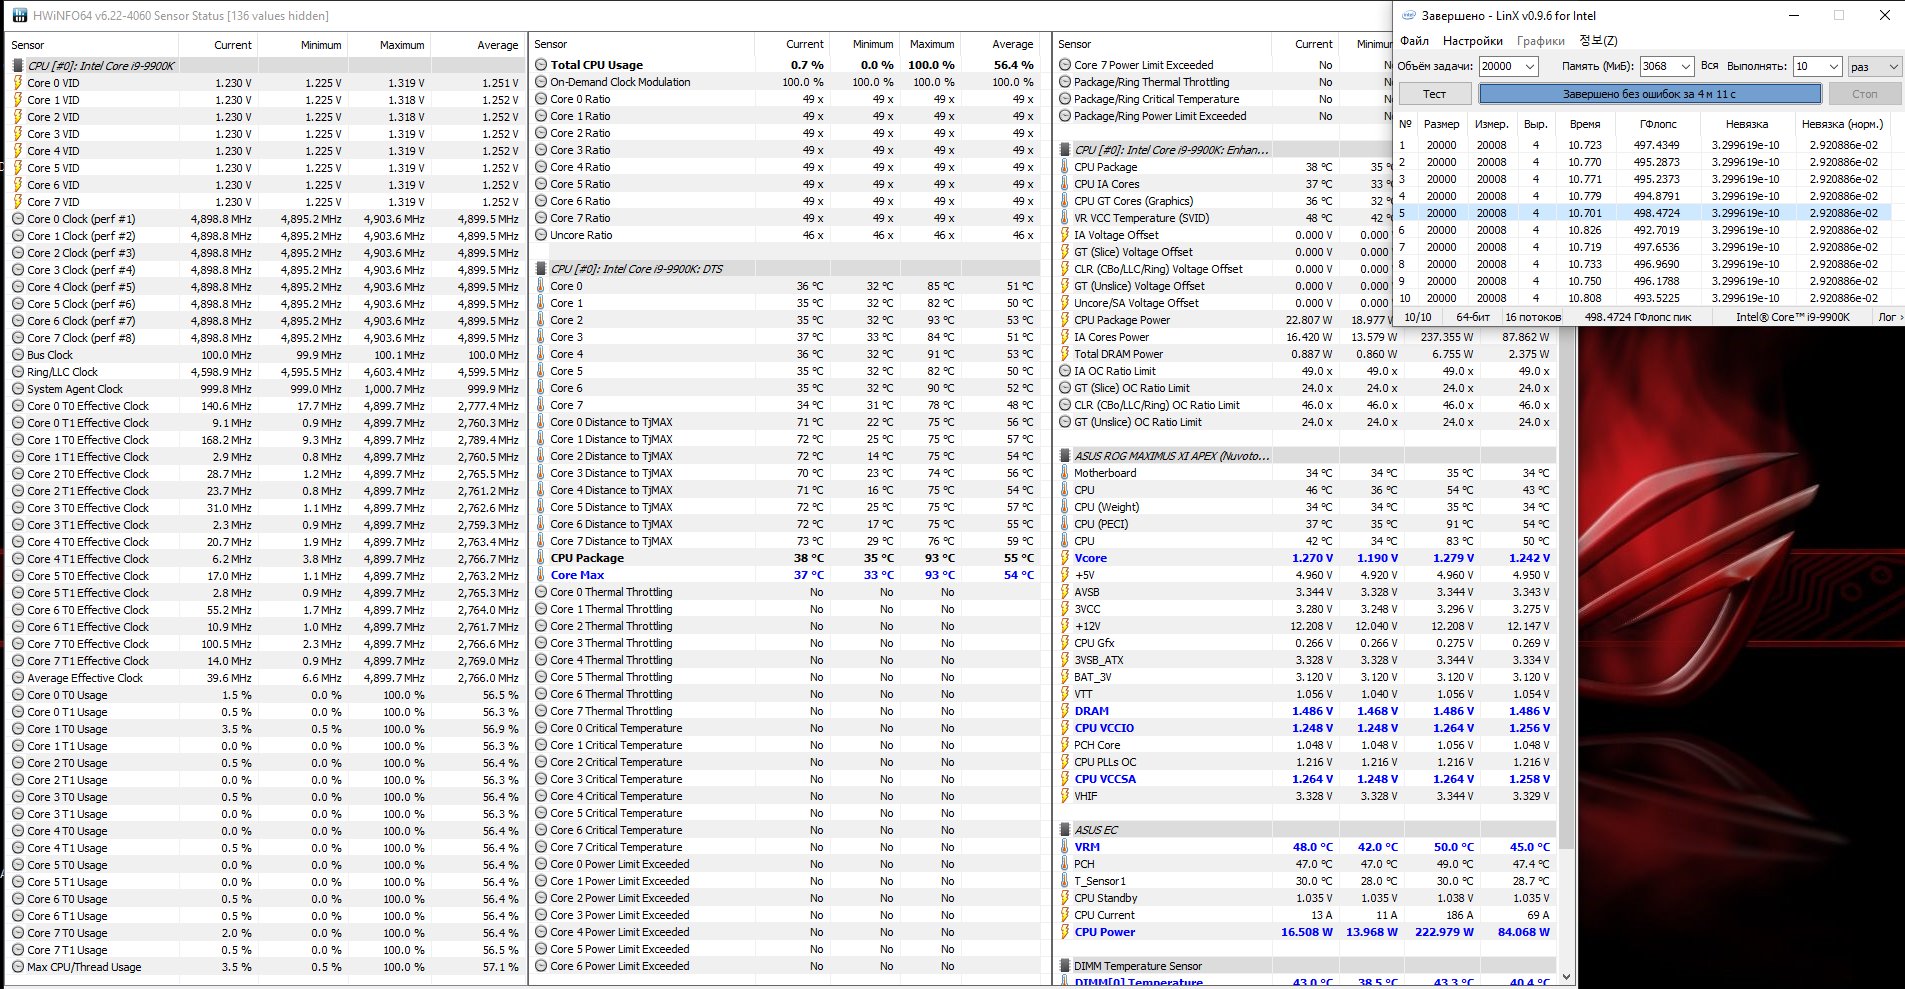Click the thermometer icon beside Core Max
Screen dimensions: 1905x989
pos(541,575)
